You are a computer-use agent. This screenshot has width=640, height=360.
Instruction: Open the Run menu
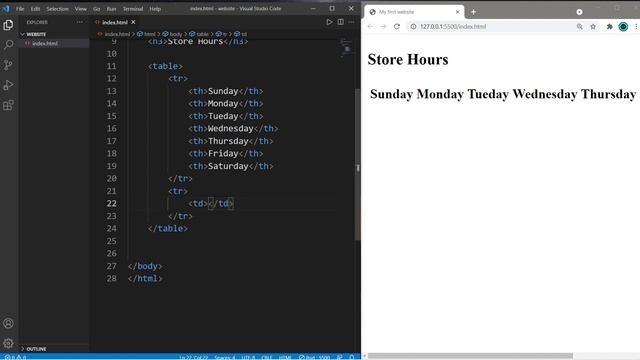(111, 9)
